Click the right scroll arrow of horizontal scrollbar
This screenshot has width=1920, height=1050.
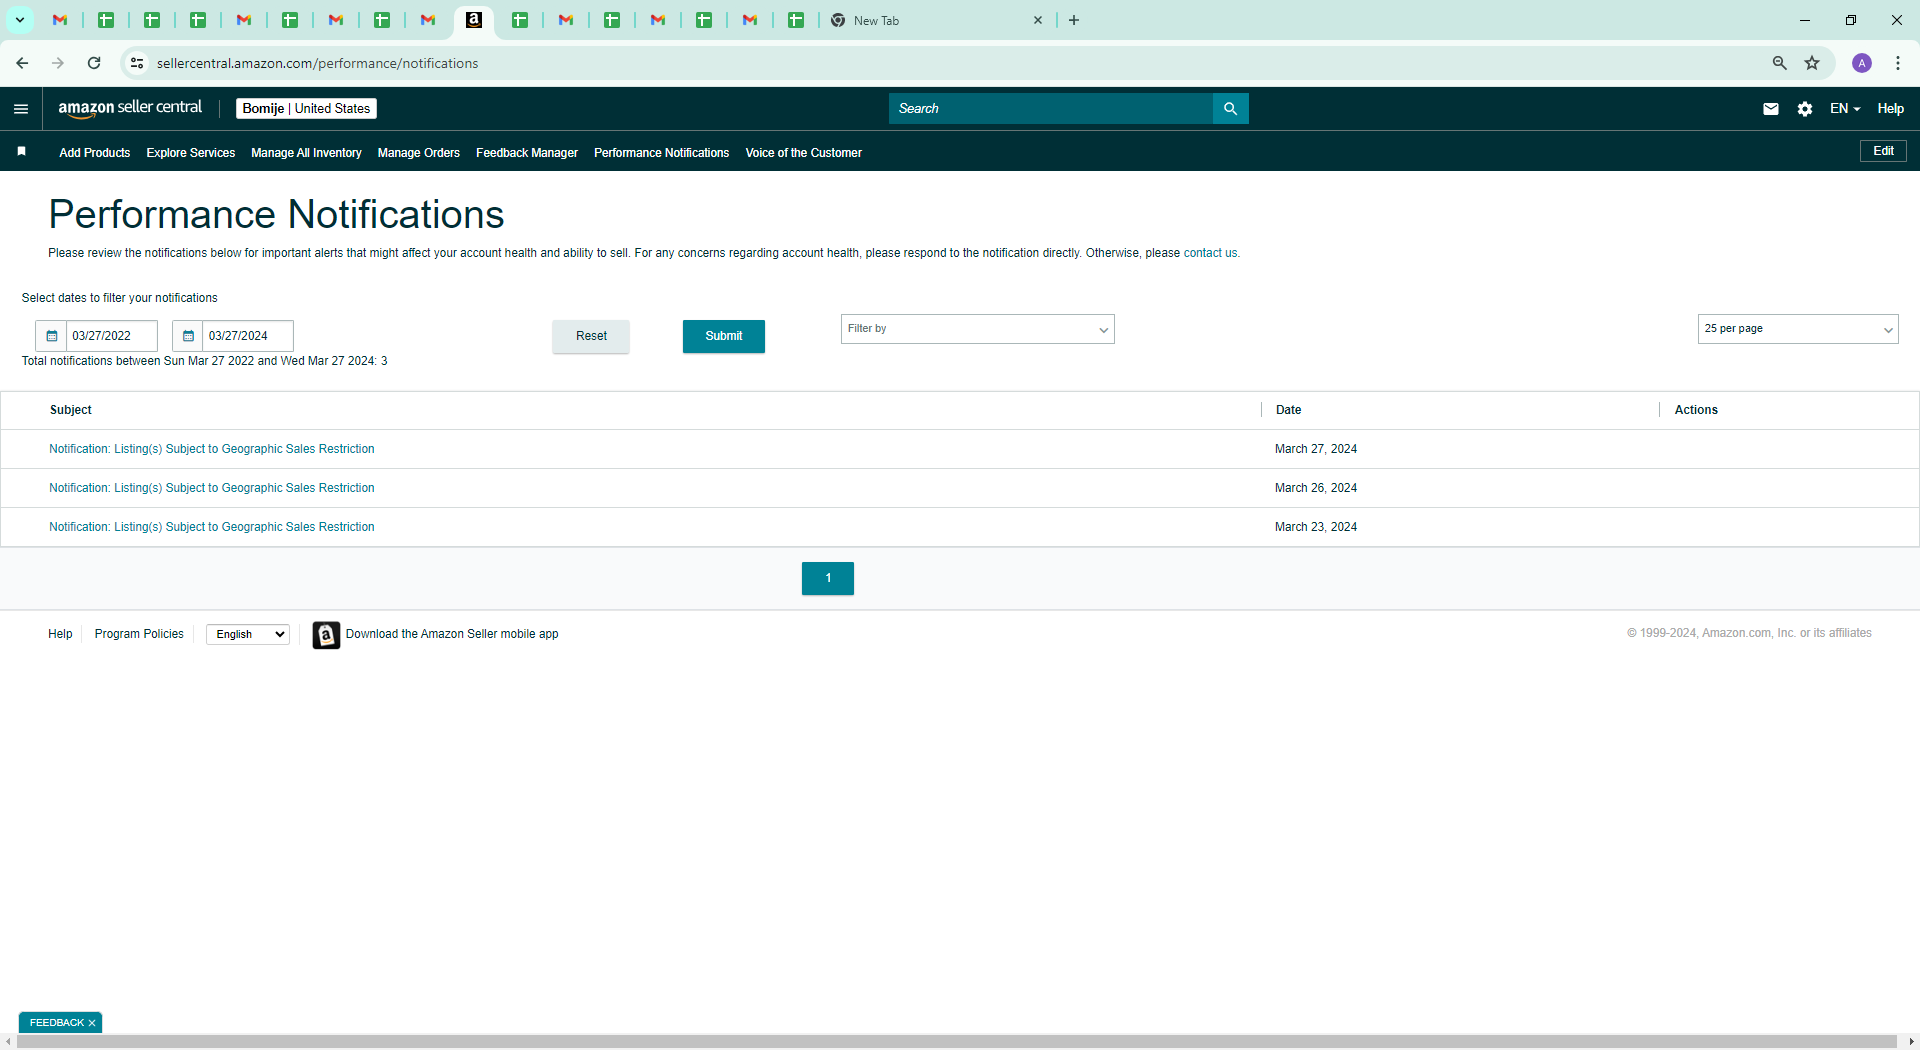point(1911,1042)
